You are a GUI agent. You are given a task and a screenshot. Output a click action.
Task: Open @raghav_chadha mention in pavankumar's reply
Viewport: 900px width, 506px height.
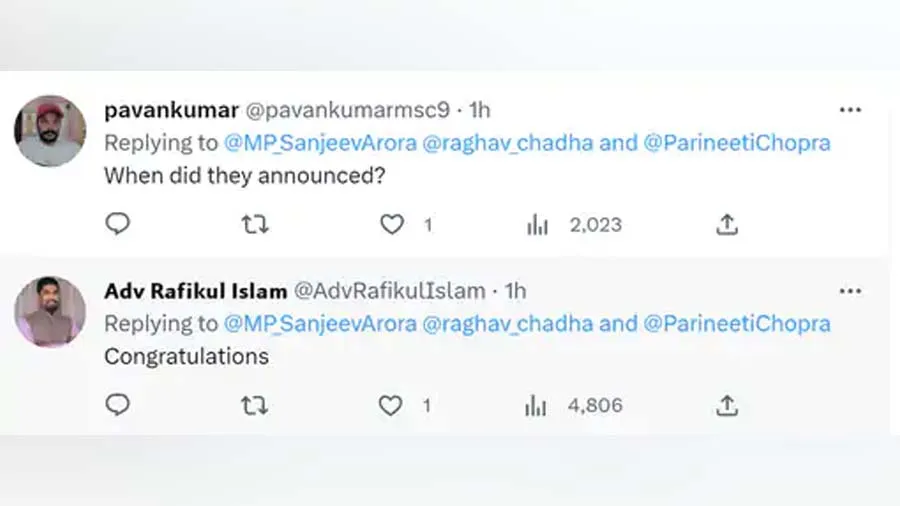point(508,142)
